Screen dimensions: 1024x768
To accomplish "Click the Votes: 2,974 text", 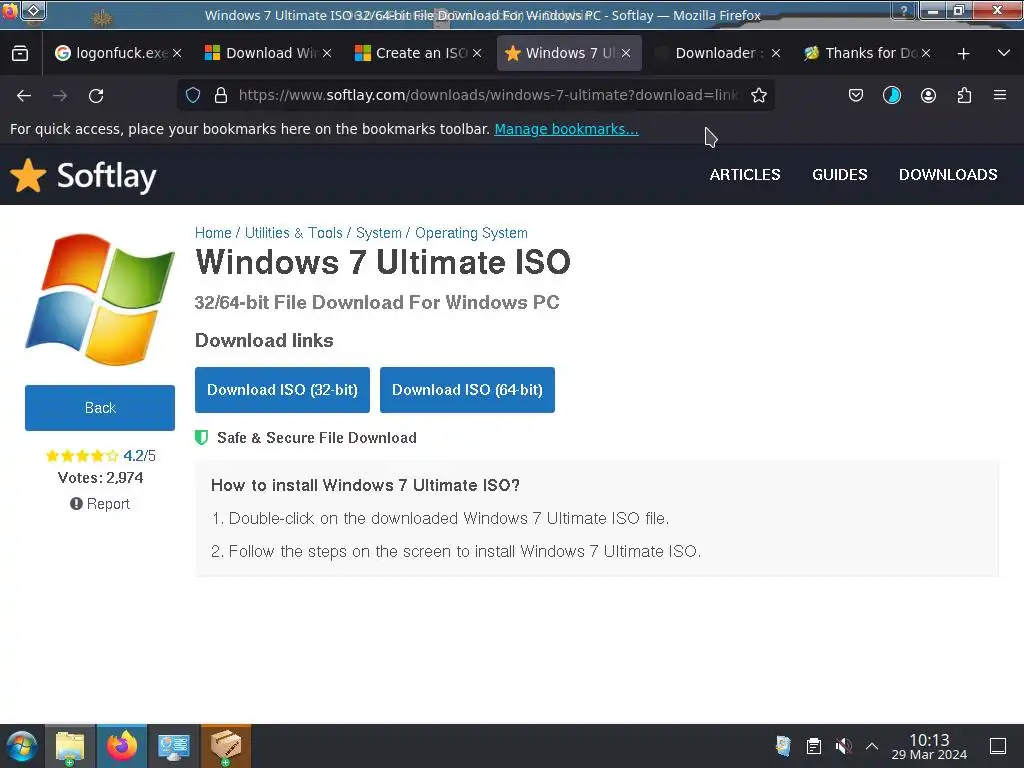I will (x=100, y=478).
